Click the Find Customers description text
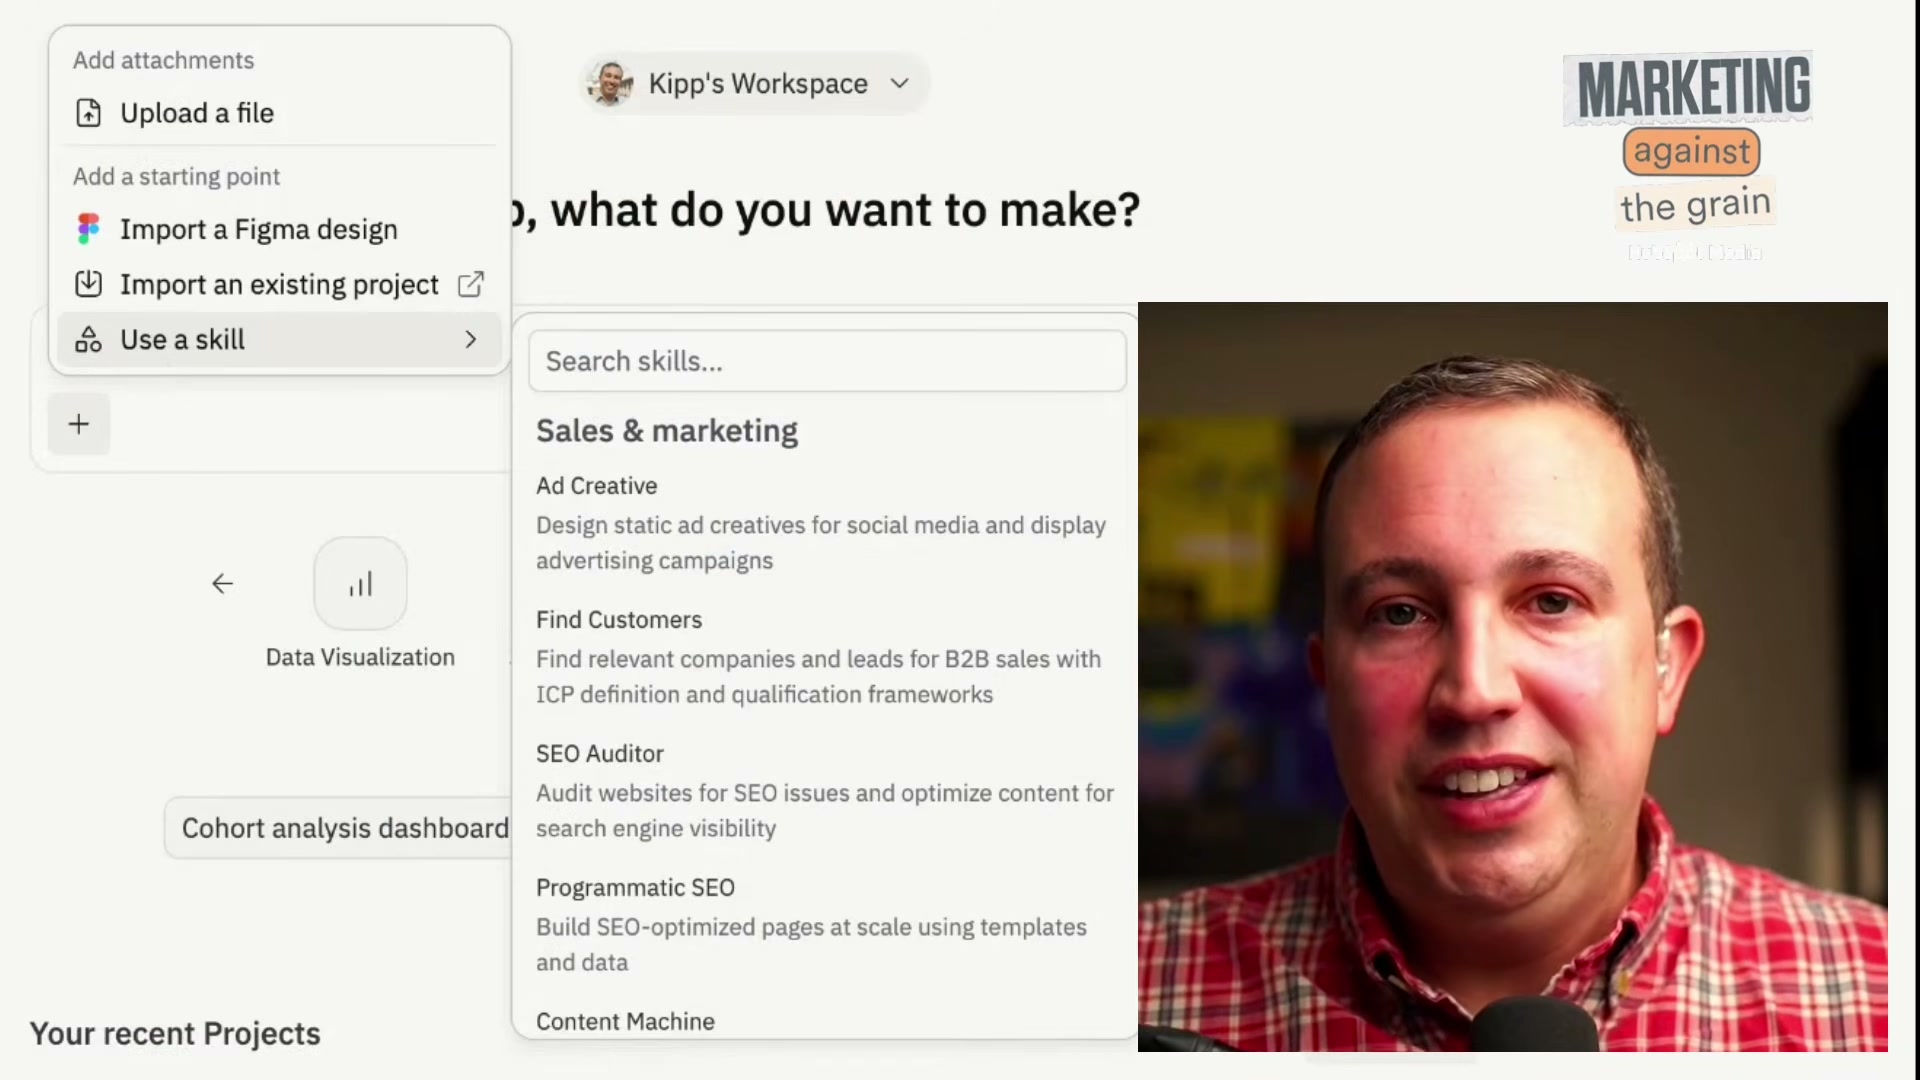 (x=818, y=677)
